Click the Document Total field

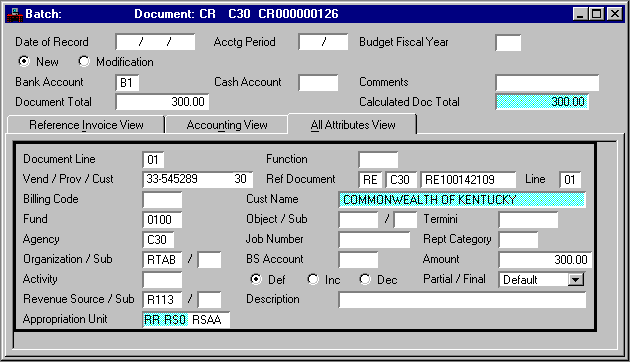[162, 102]
